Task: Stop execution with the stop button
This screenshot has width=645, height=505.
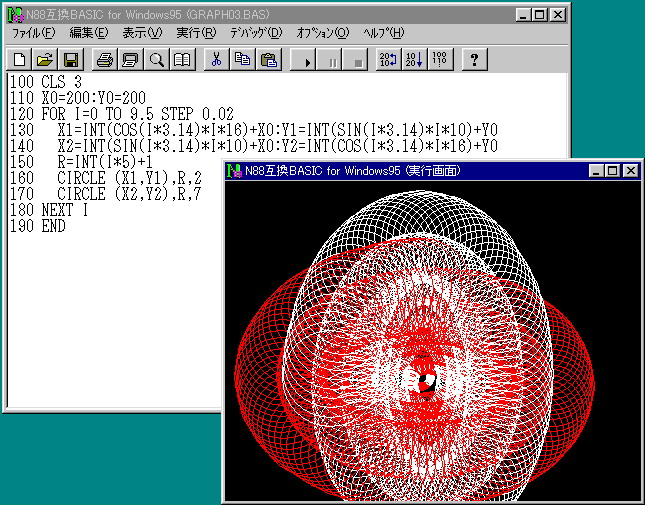Action: point(355,60)
